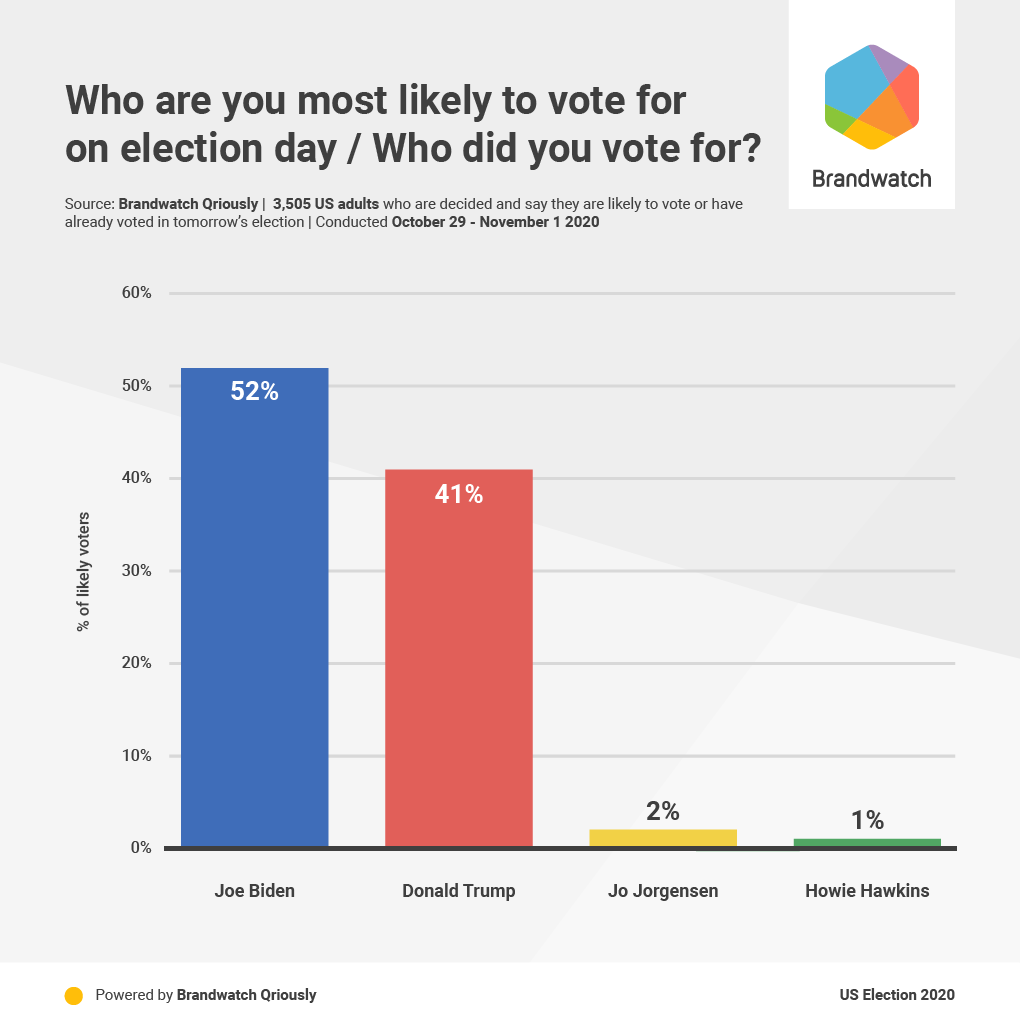This screenshot has width=1020, height=1029.
Task: Click the green Howie Hawkins bar
Action: [867, 842]
